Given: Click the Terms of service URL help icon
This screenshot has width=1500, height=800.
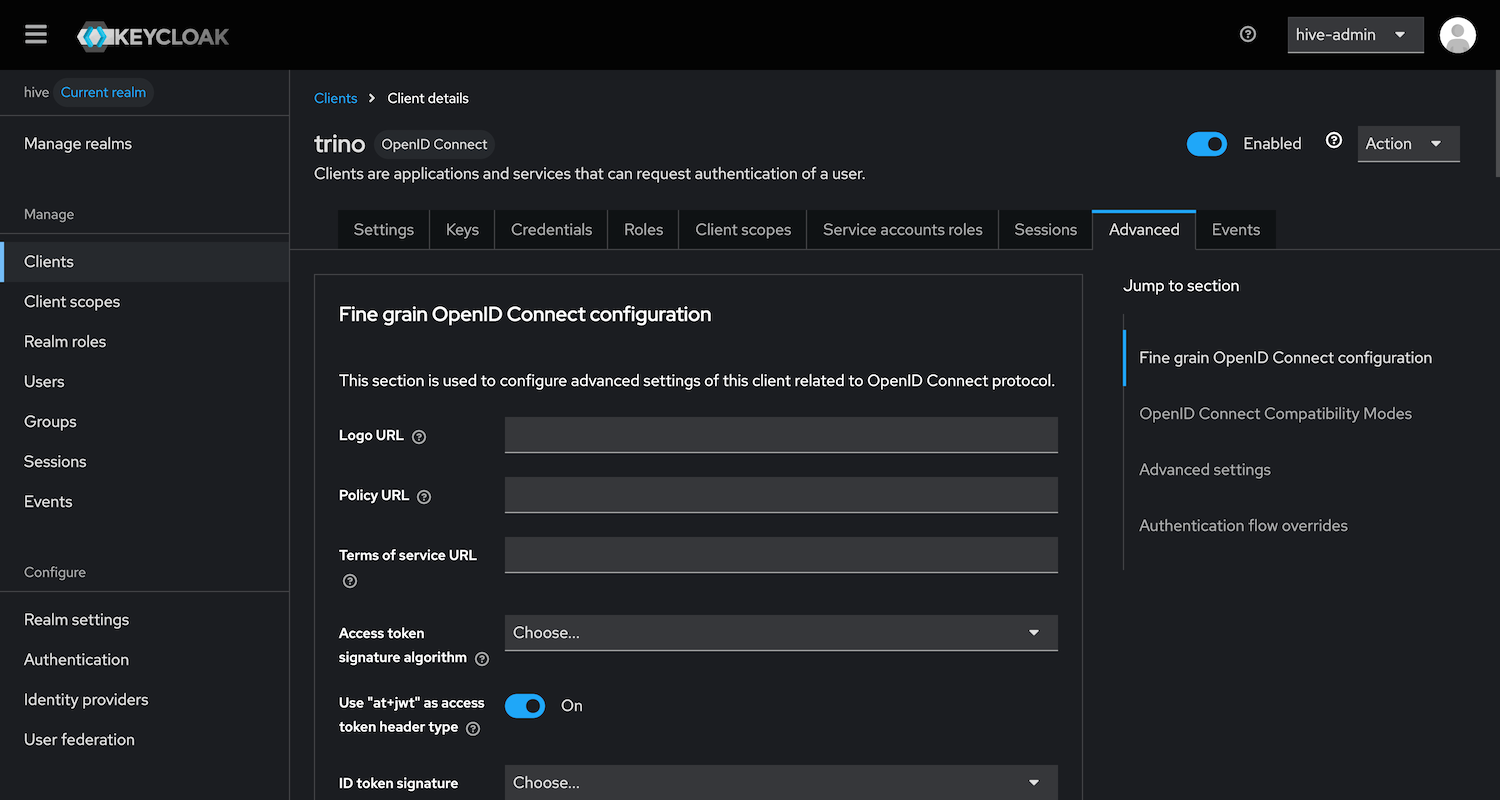Looking at the screenshot, I should [x=350, y=581].
